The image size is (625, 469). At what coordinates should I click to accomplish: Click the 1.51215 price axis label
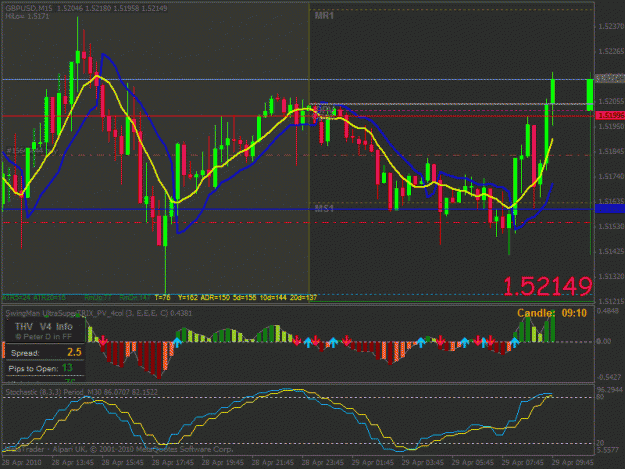point(611,301)
